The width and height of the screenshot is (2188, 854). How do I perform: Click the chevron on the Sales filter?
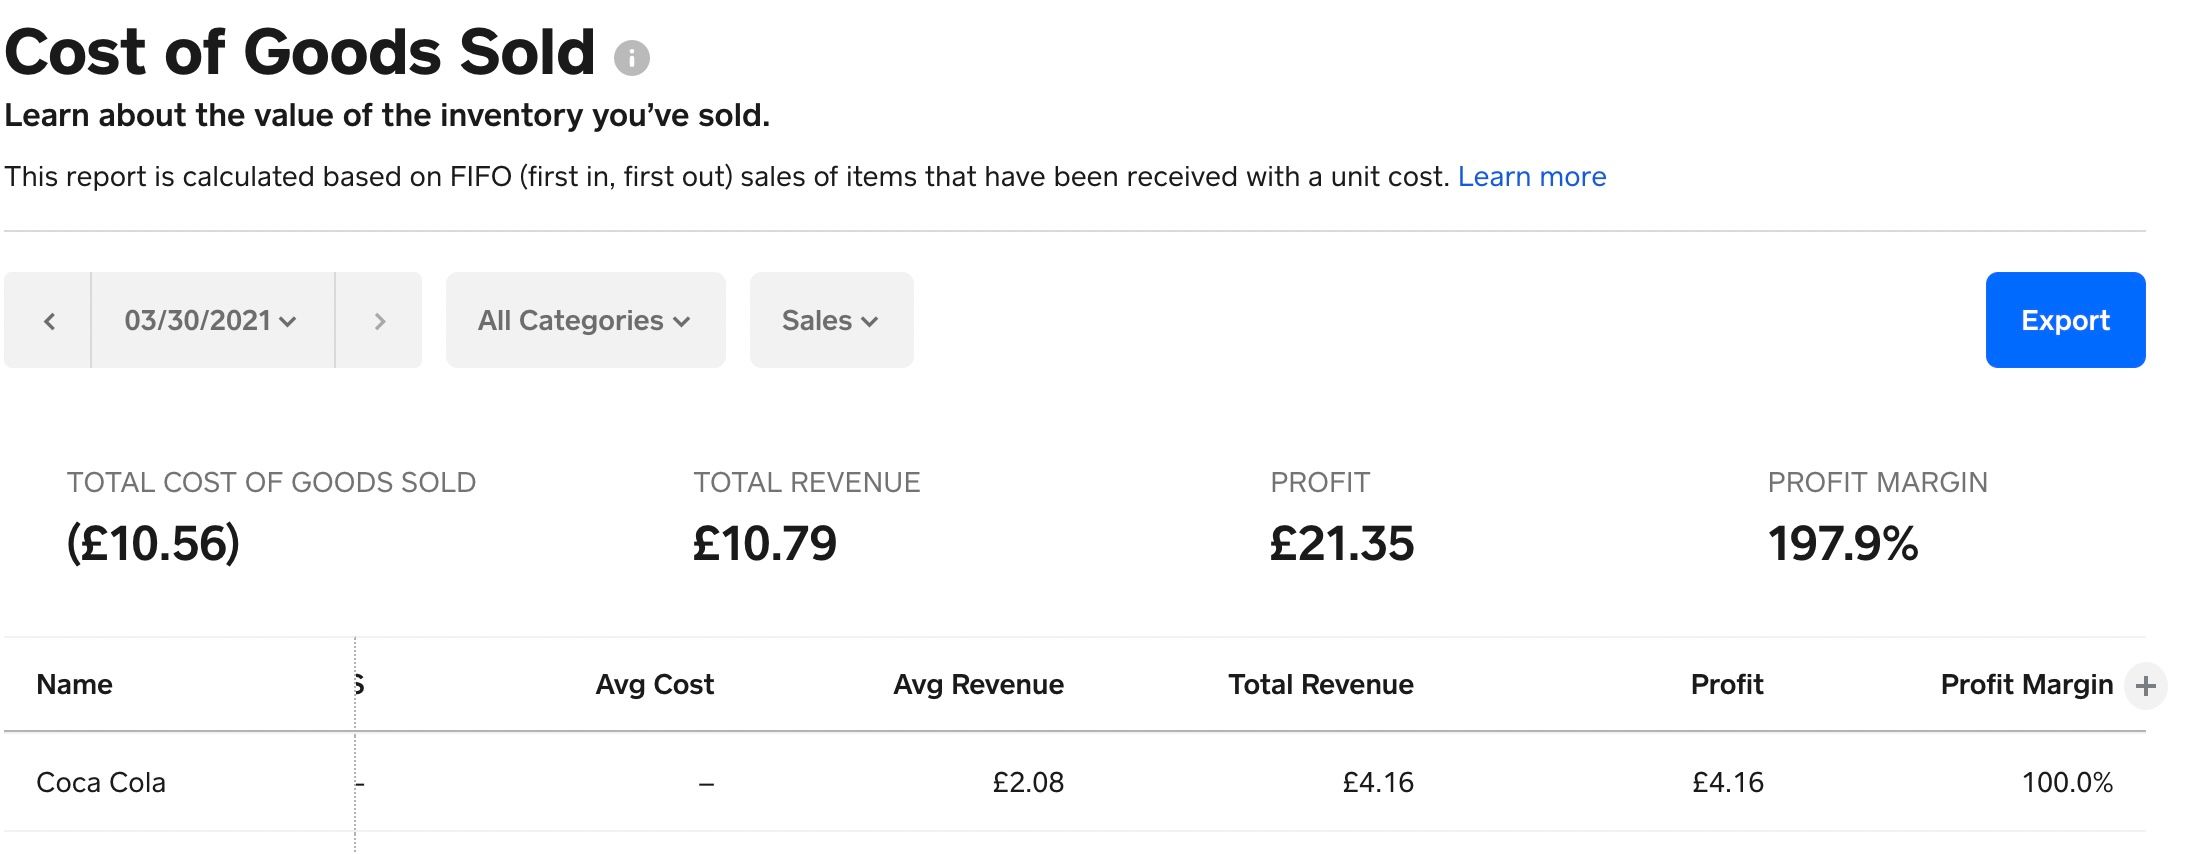869,320
